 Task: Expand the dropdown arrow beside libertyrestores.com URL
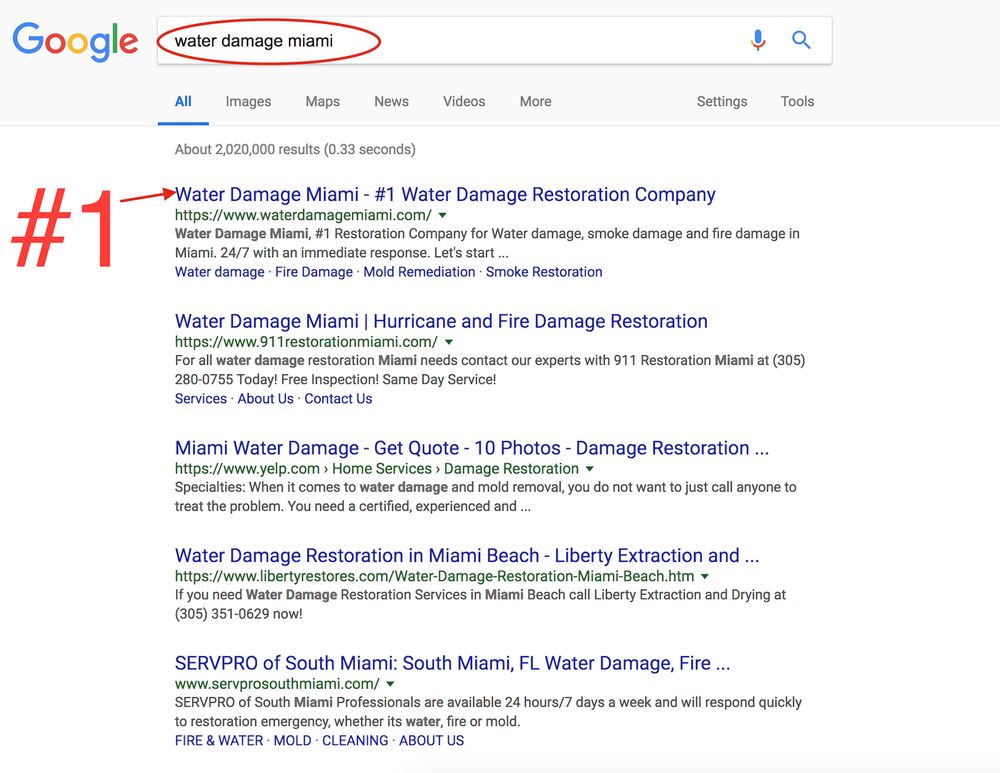705,577
